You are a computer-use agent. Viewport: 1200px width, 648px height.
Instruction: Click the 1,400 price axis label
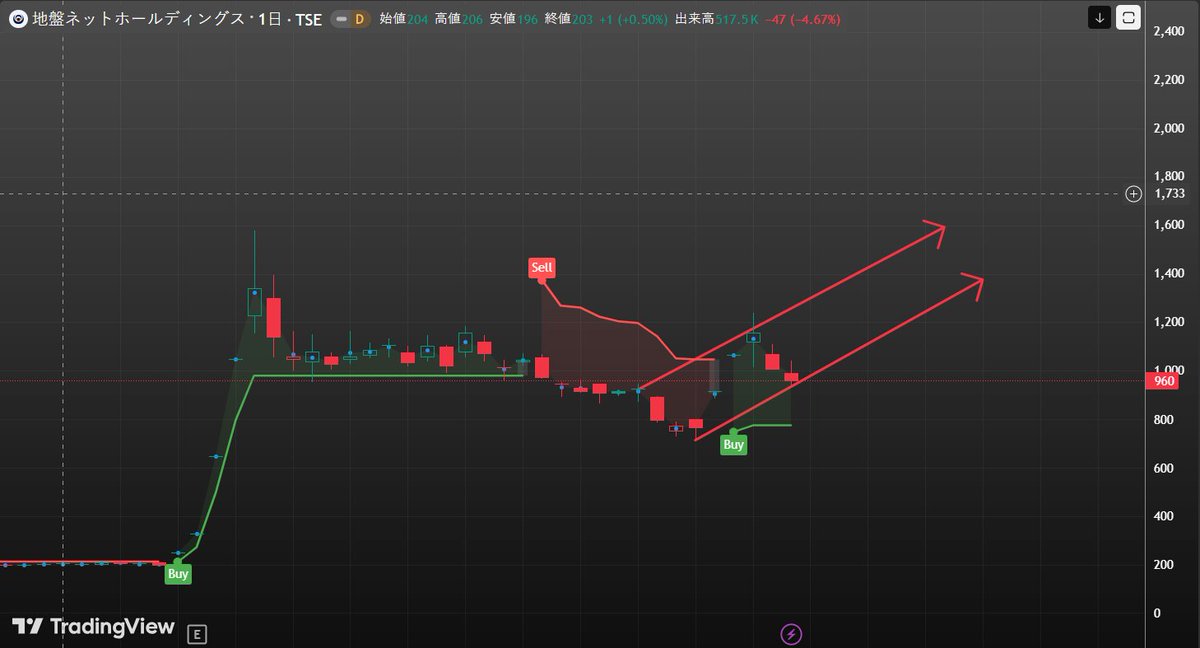[x=1169, y=274]
